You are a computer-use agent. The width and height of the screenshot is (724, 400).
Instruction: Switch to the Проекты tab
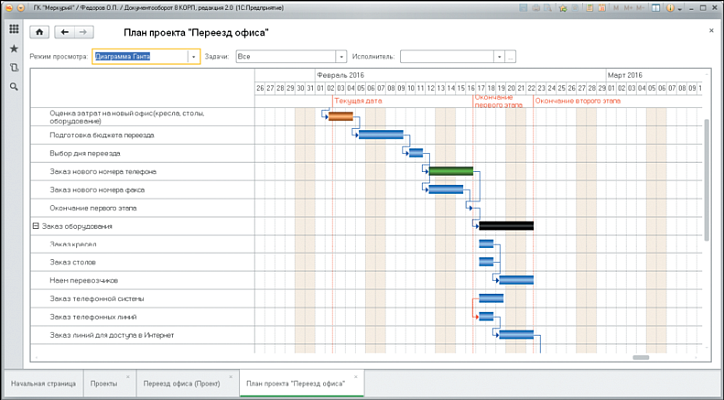104,384
